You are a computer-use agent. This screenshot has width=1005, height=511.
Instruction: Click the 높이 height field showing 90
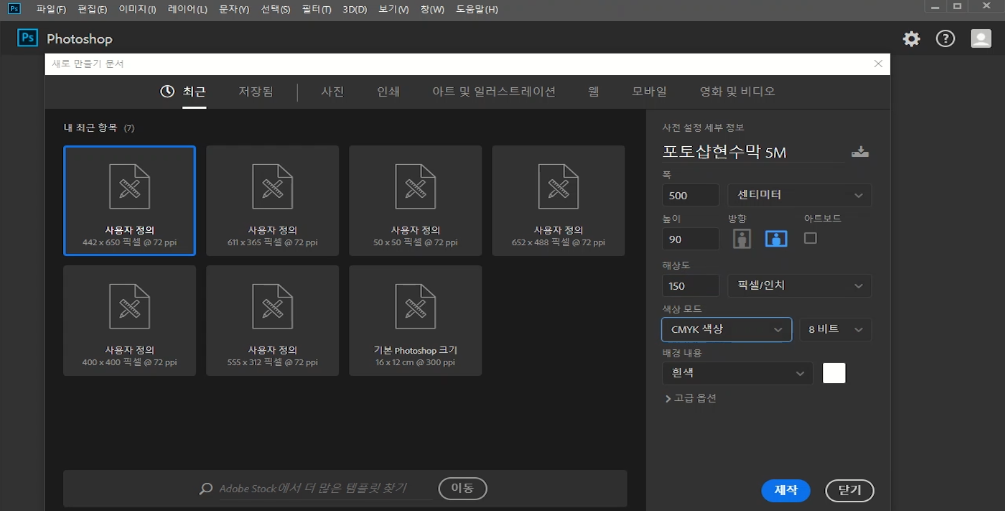click(x=690, y=239)
